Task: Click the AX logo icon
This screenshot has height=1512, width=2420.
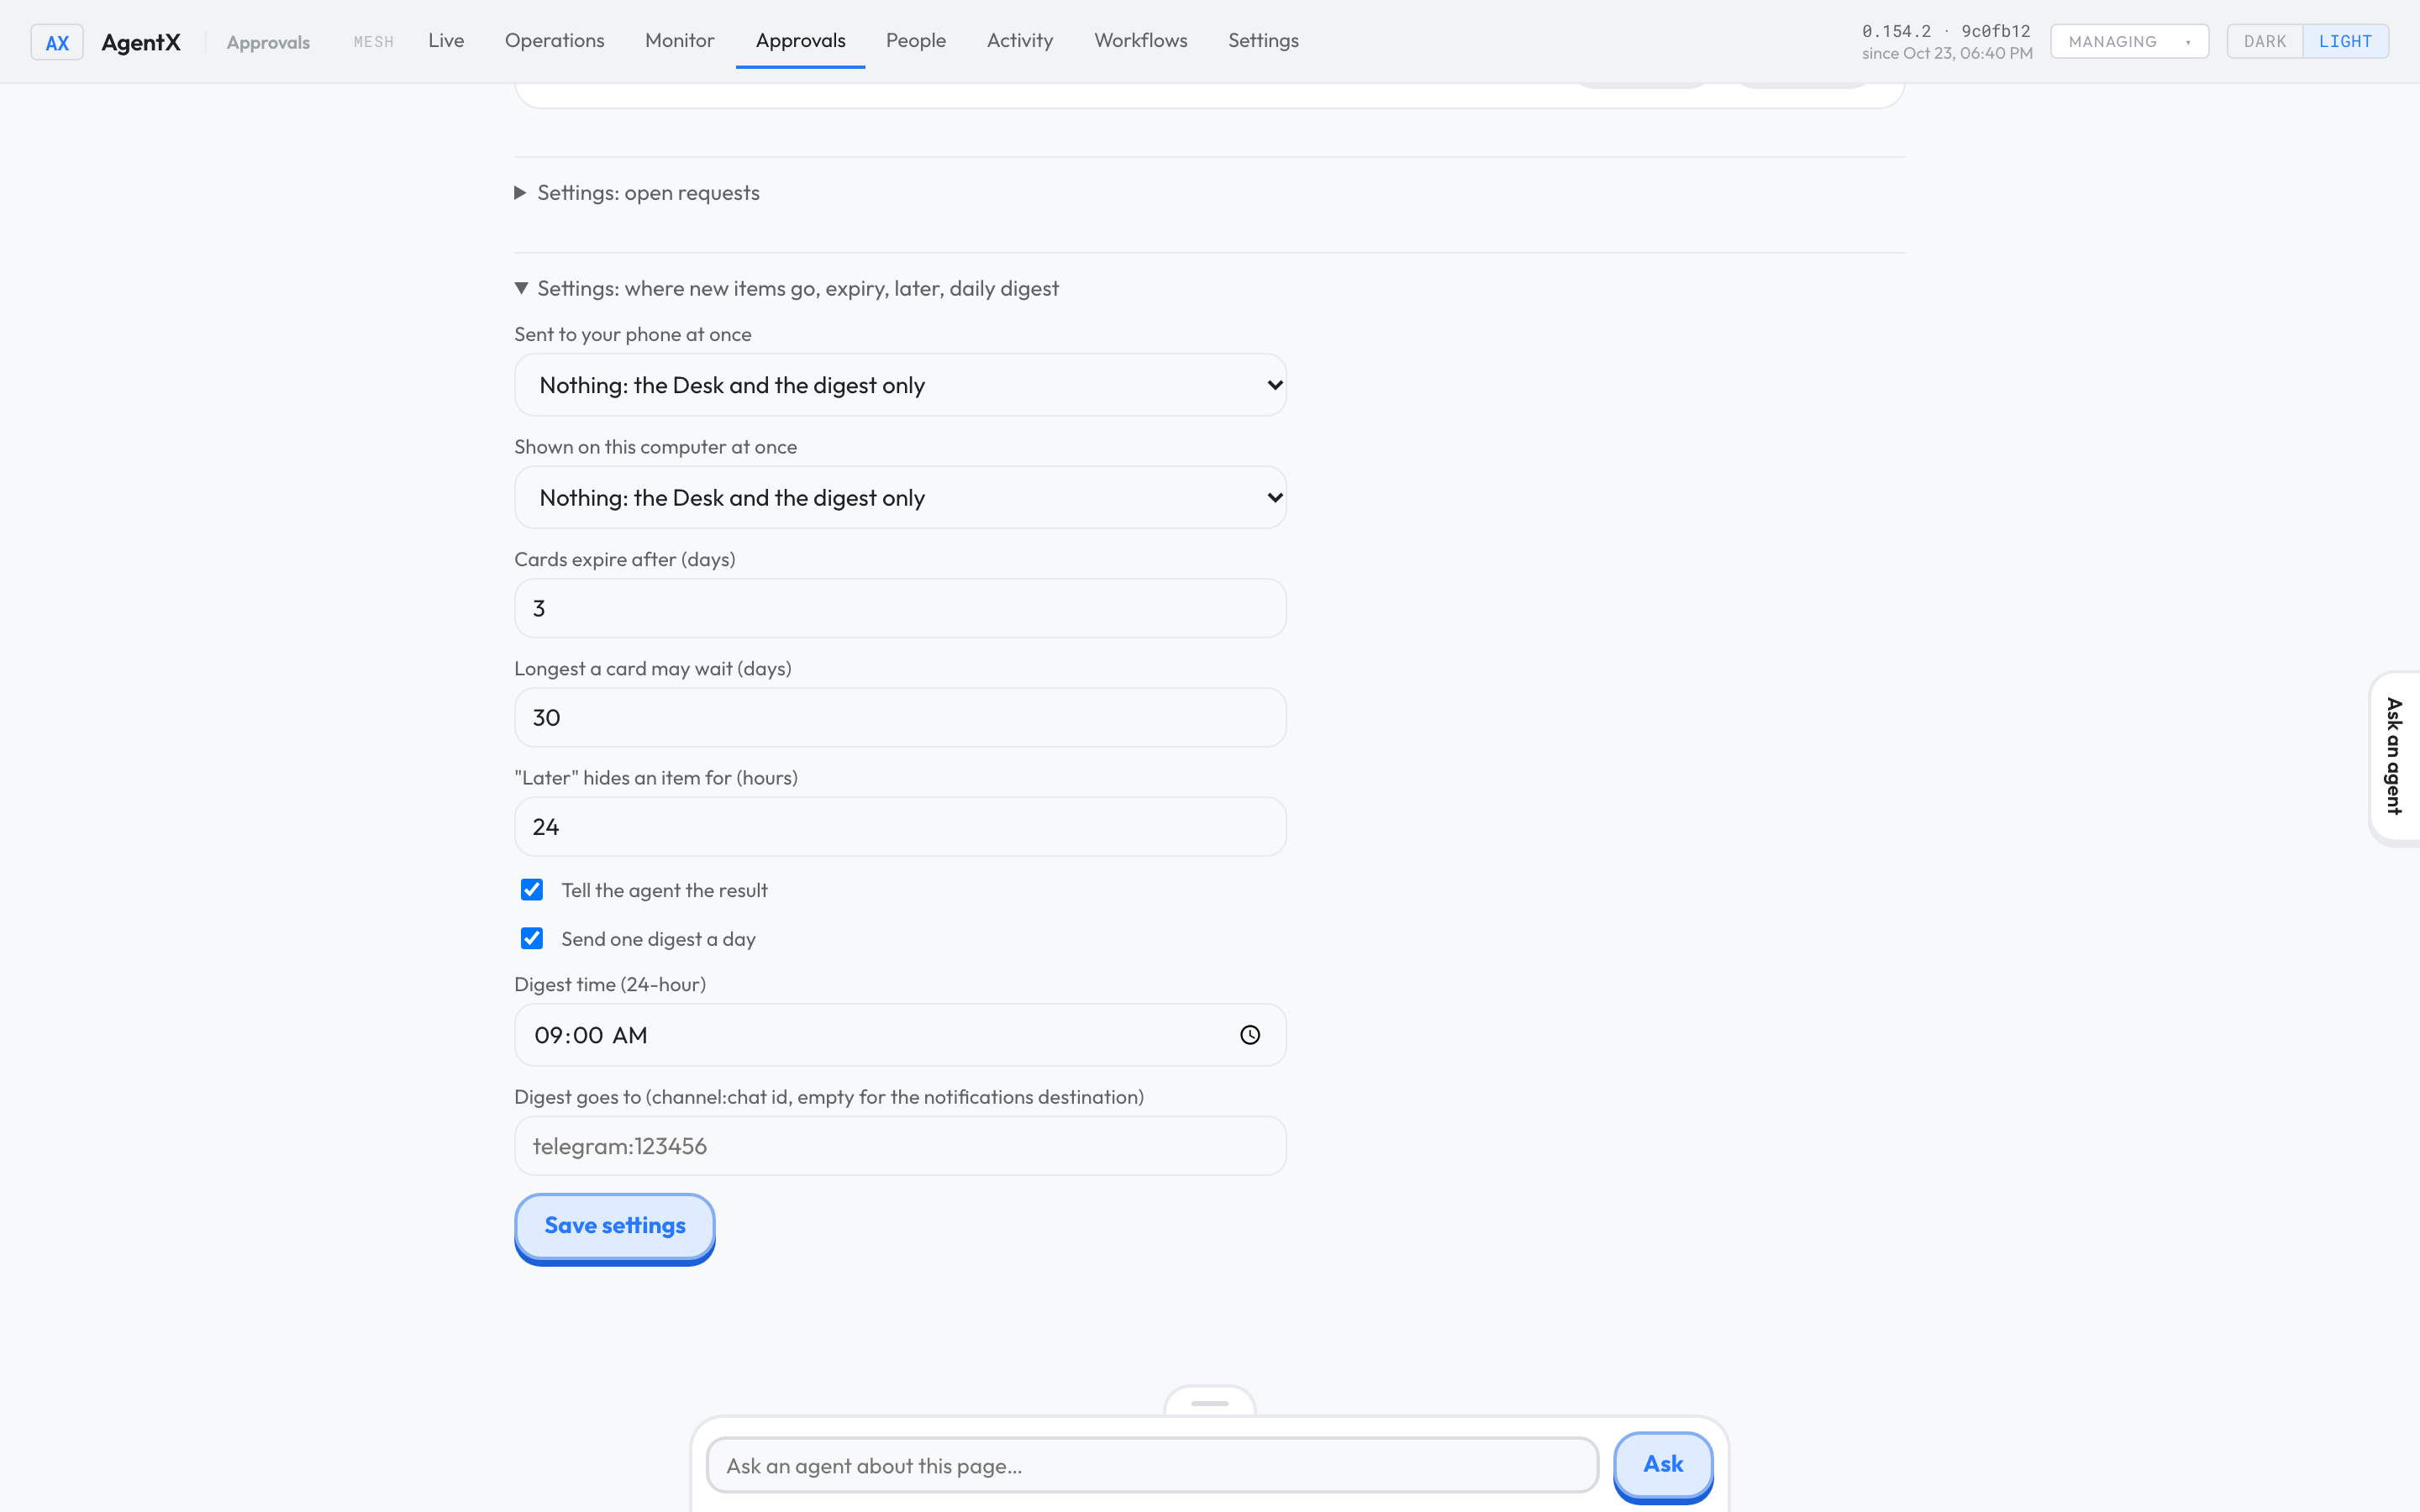Action: coord(57,42)
